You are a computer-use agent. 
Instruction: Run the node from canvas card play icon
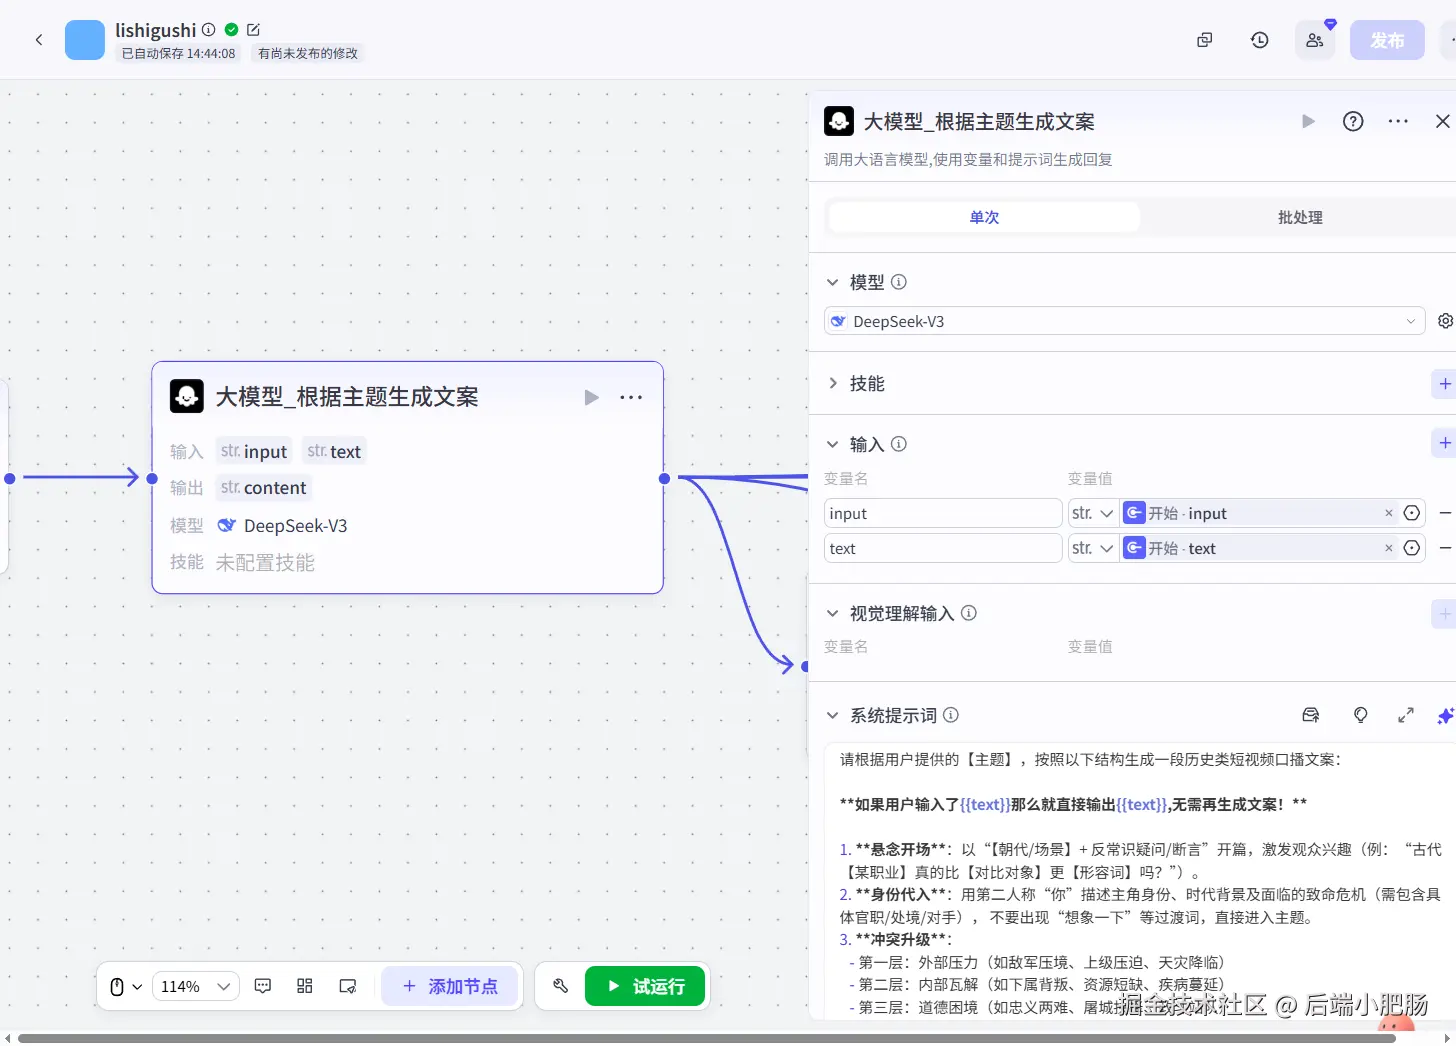(591, 397)
